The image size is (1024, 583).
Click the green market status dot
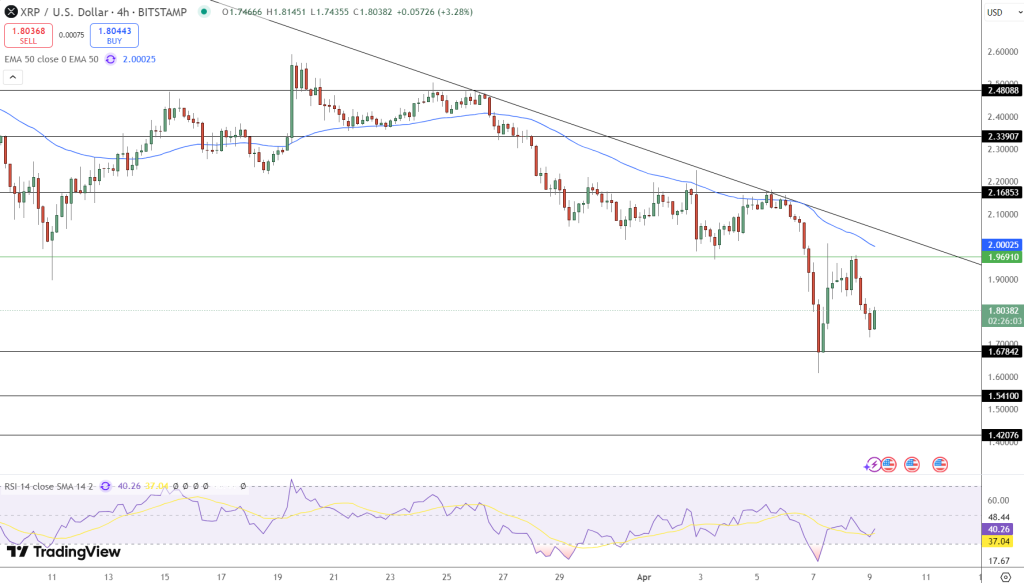point(204,12)
